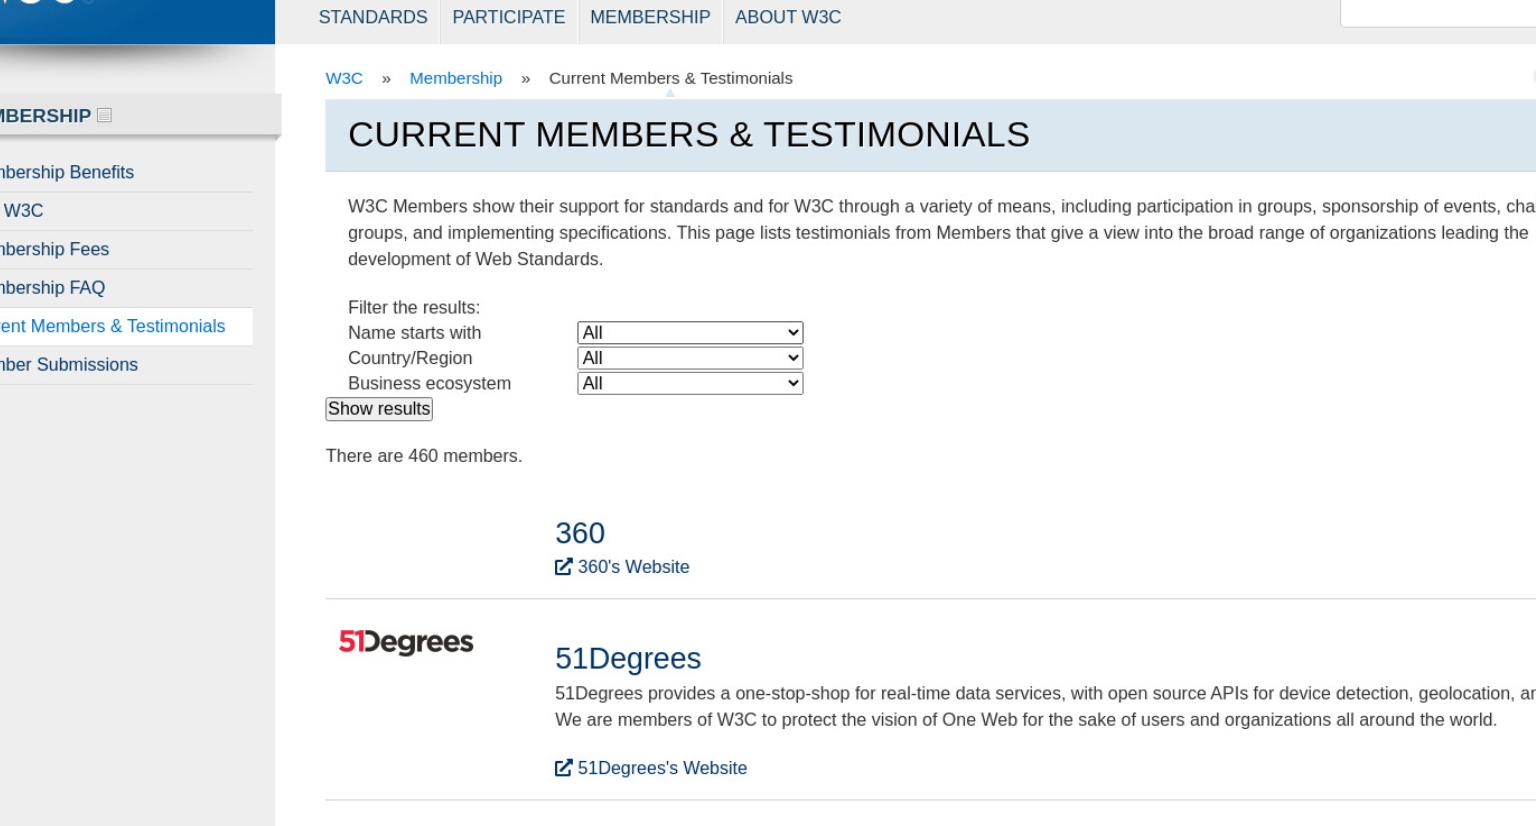Open Member Submissions sidebar link

(x=69, y=365)
